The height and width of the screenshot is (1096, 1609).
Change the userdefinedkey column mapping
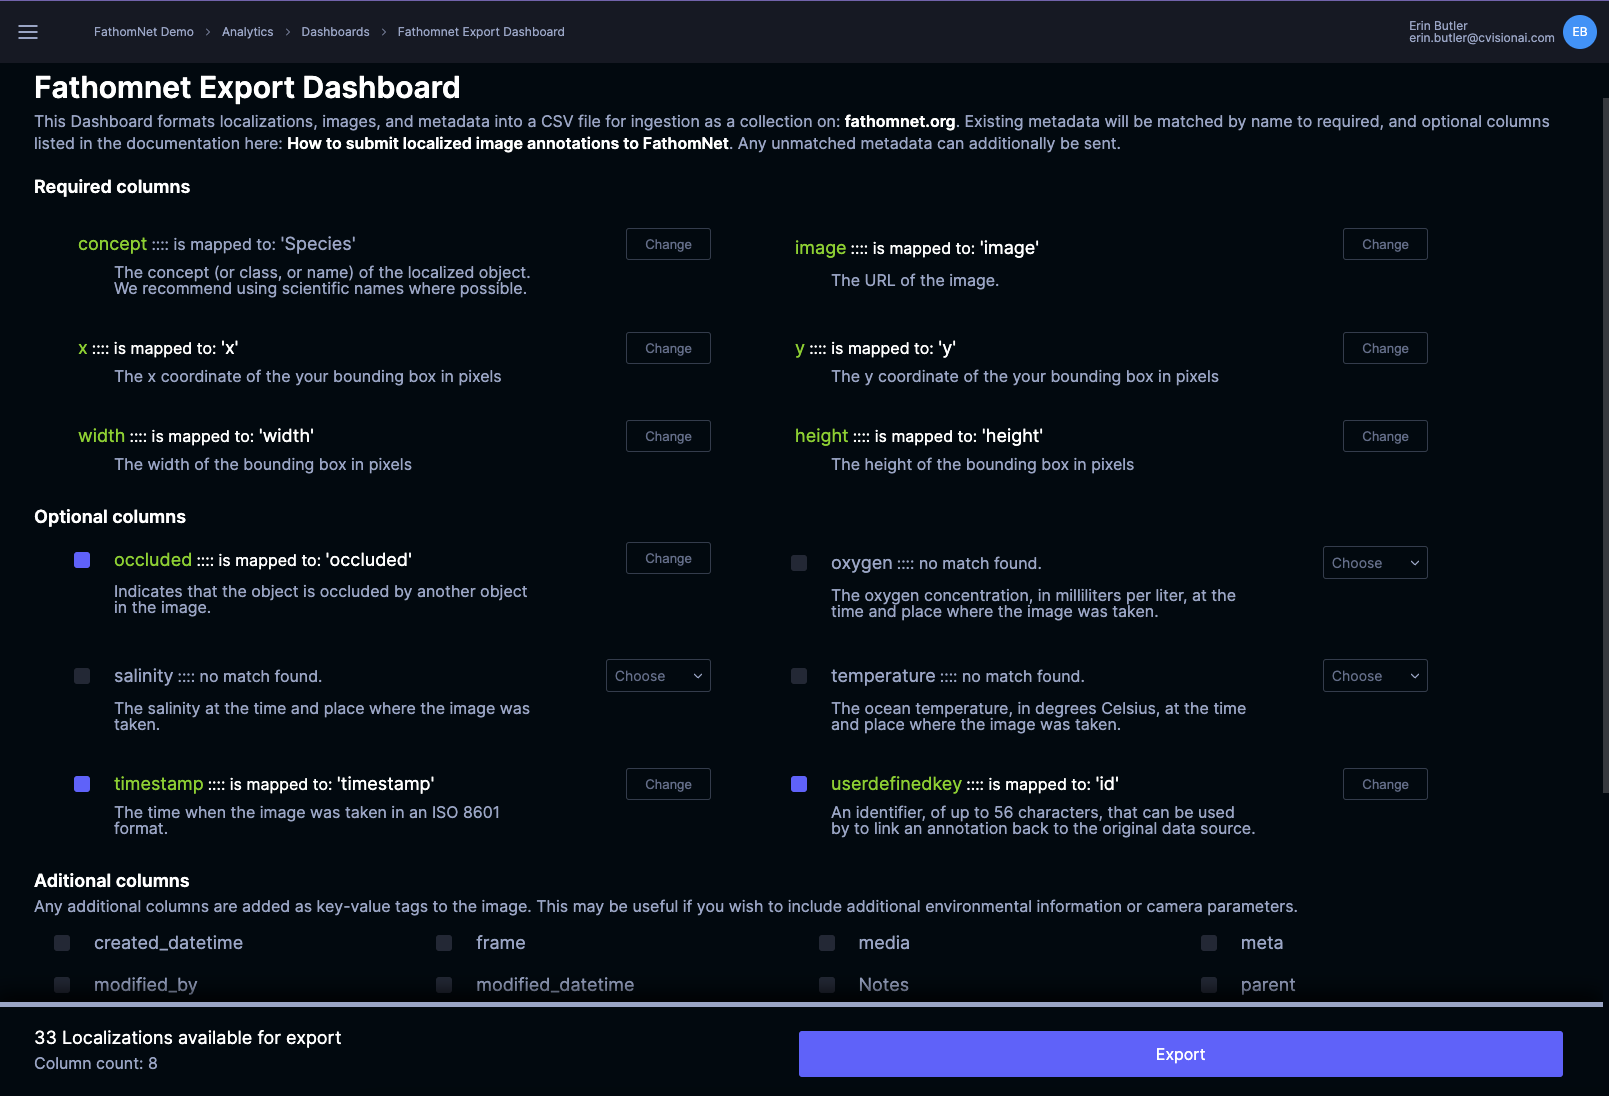coord(1385,784)
